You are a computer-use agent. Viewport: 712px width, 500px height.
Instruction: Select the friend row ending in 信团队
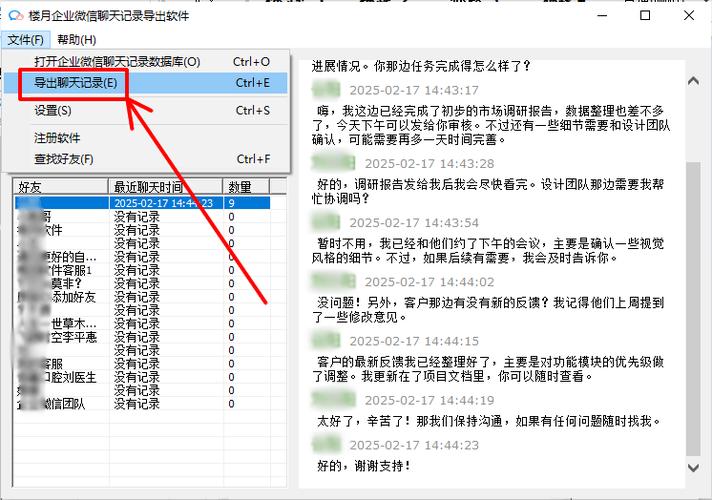(x=143, y=404)
